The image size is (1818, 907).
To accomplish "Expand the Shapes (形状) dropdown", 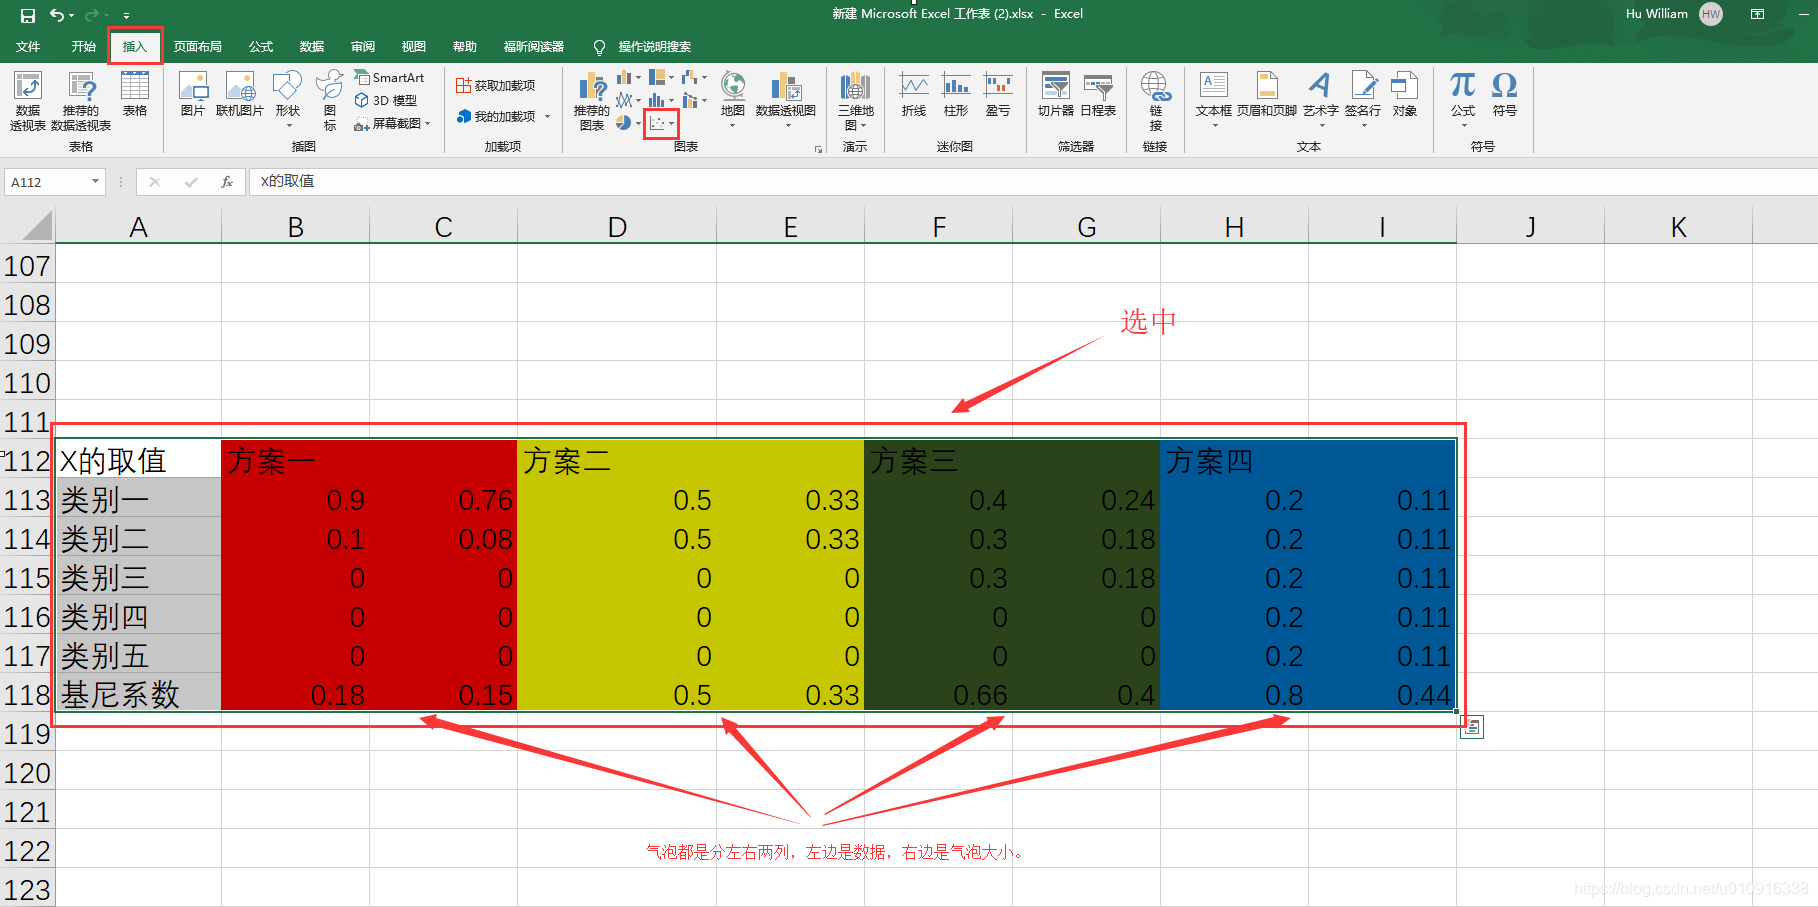I will (x=289, y=126).
